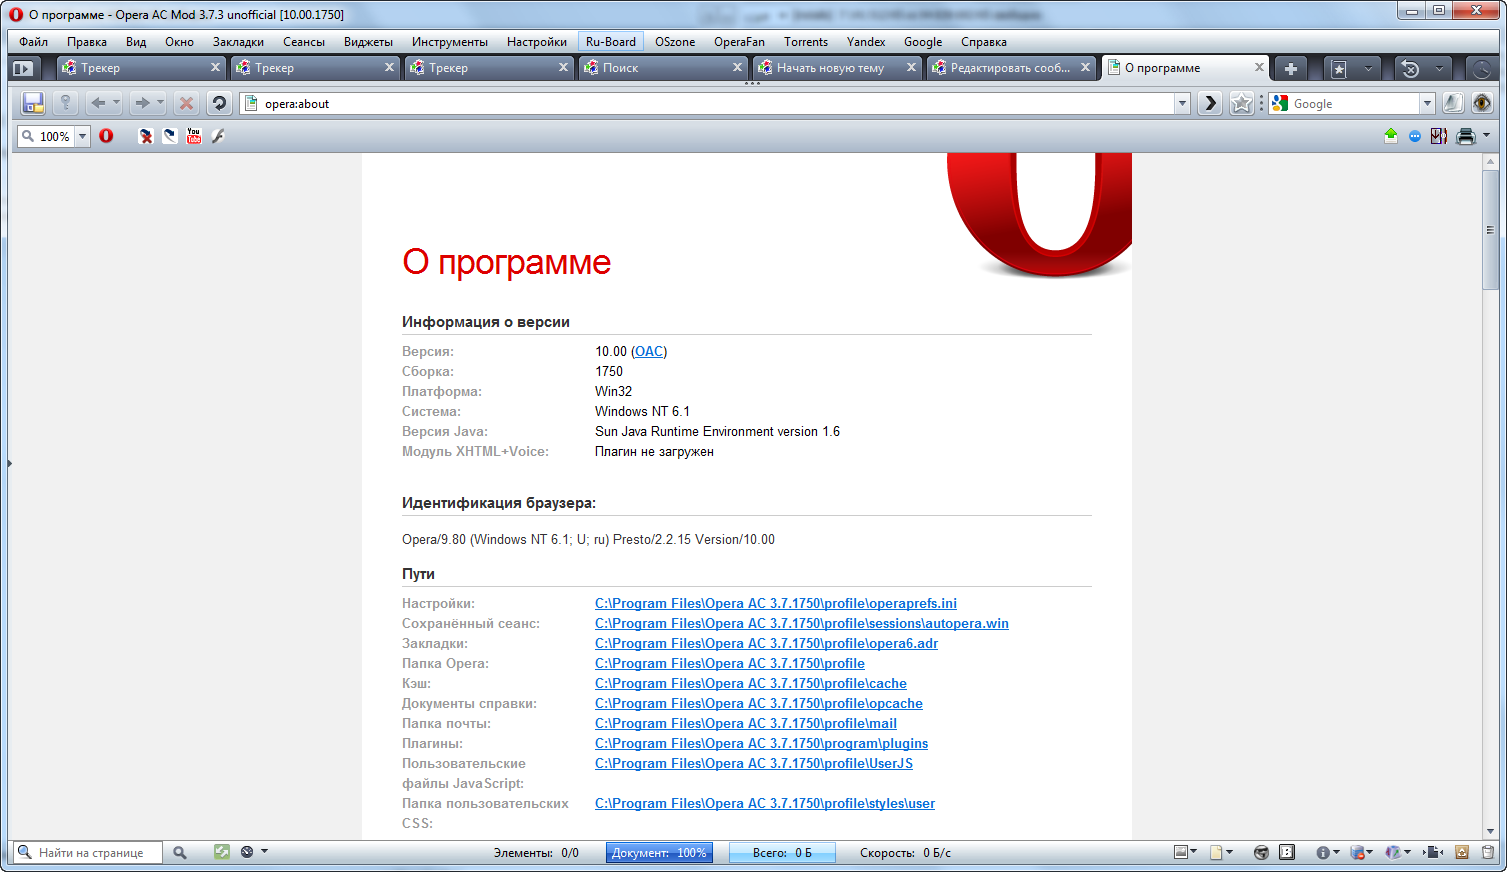
Task: Click the YouTube icon in the toolbar
Action: click(x=194, y=136)
